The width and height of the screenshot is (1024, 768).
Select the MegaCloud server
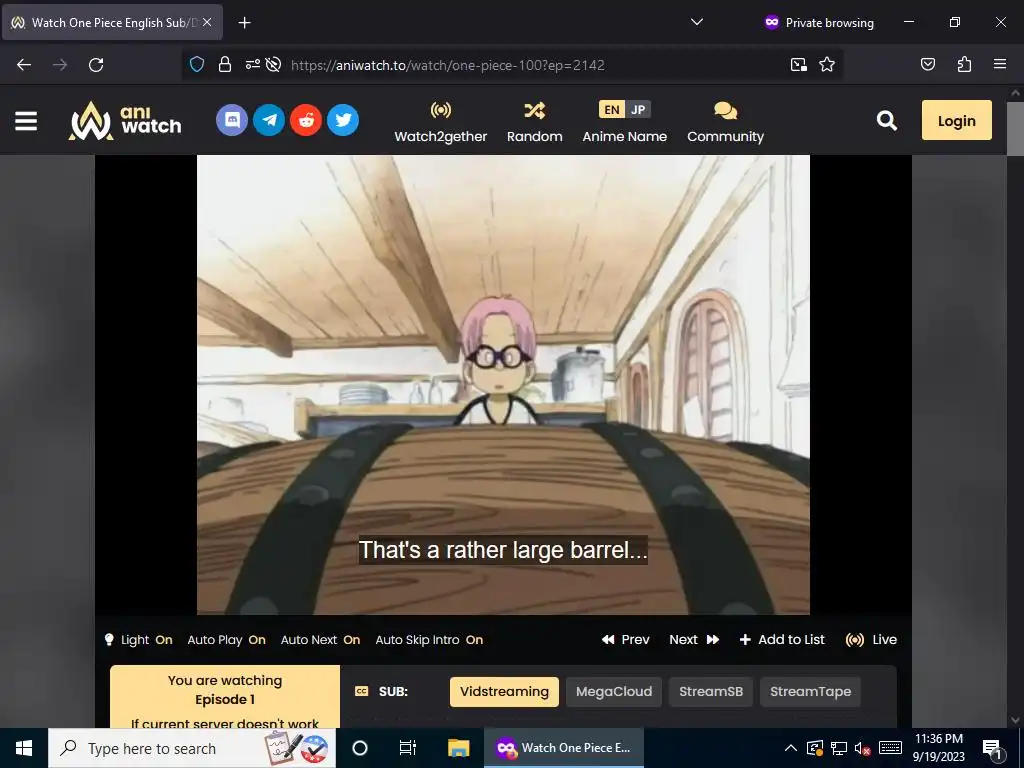coord(614,692)
